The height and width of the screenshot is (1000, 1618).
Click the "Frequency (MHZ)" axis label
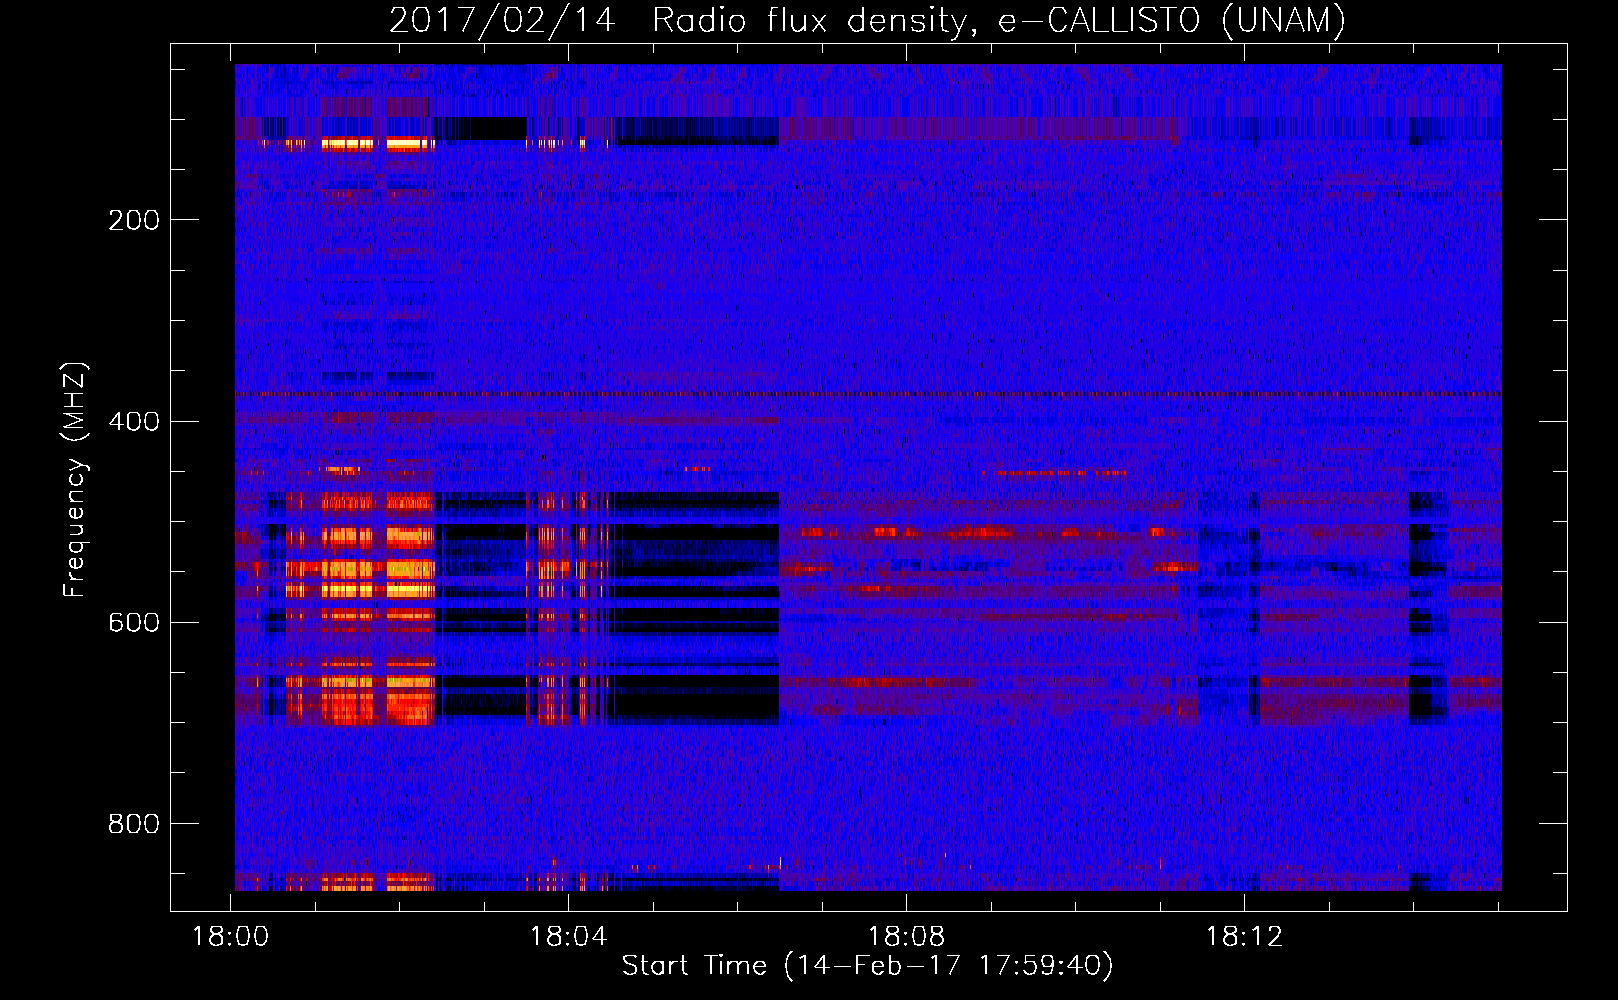tap(75, 480)
